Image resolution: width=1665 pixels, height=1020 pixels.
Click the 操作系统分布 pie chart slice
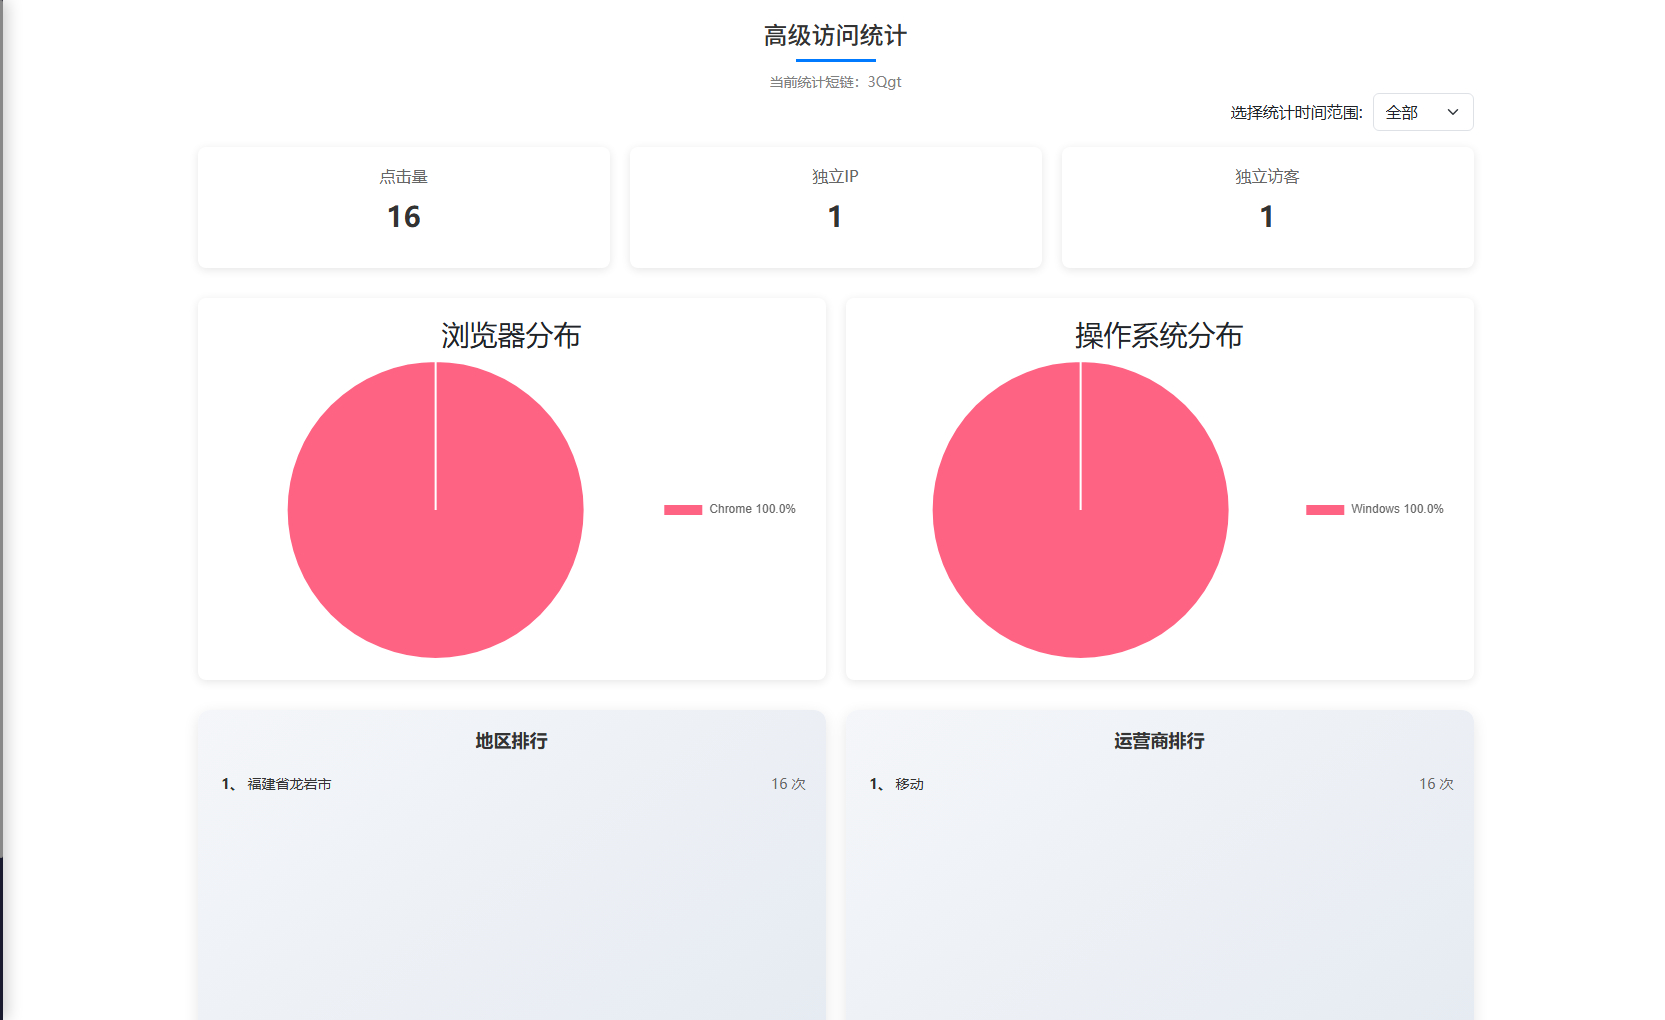click(1080, 540)
